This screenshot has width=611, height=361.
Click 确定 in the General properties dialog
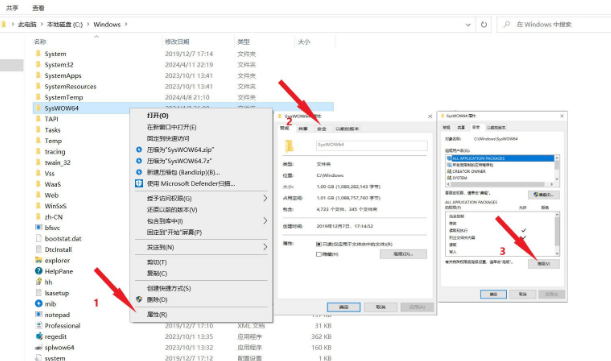coord(344,307)
